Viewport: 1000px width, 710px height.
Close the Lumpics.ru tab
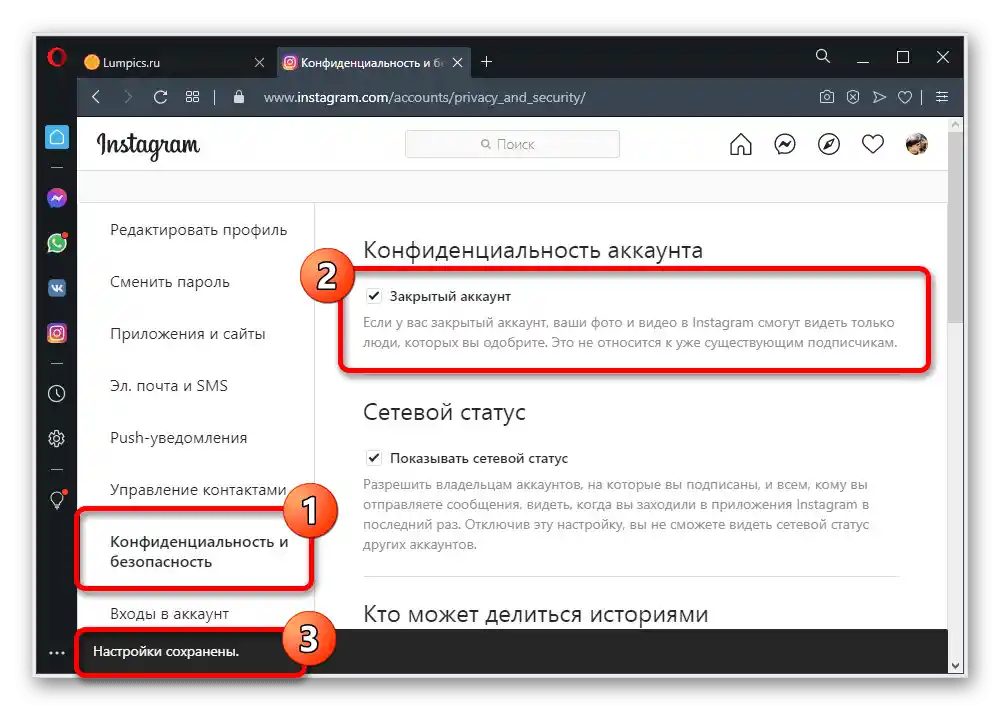260,63
